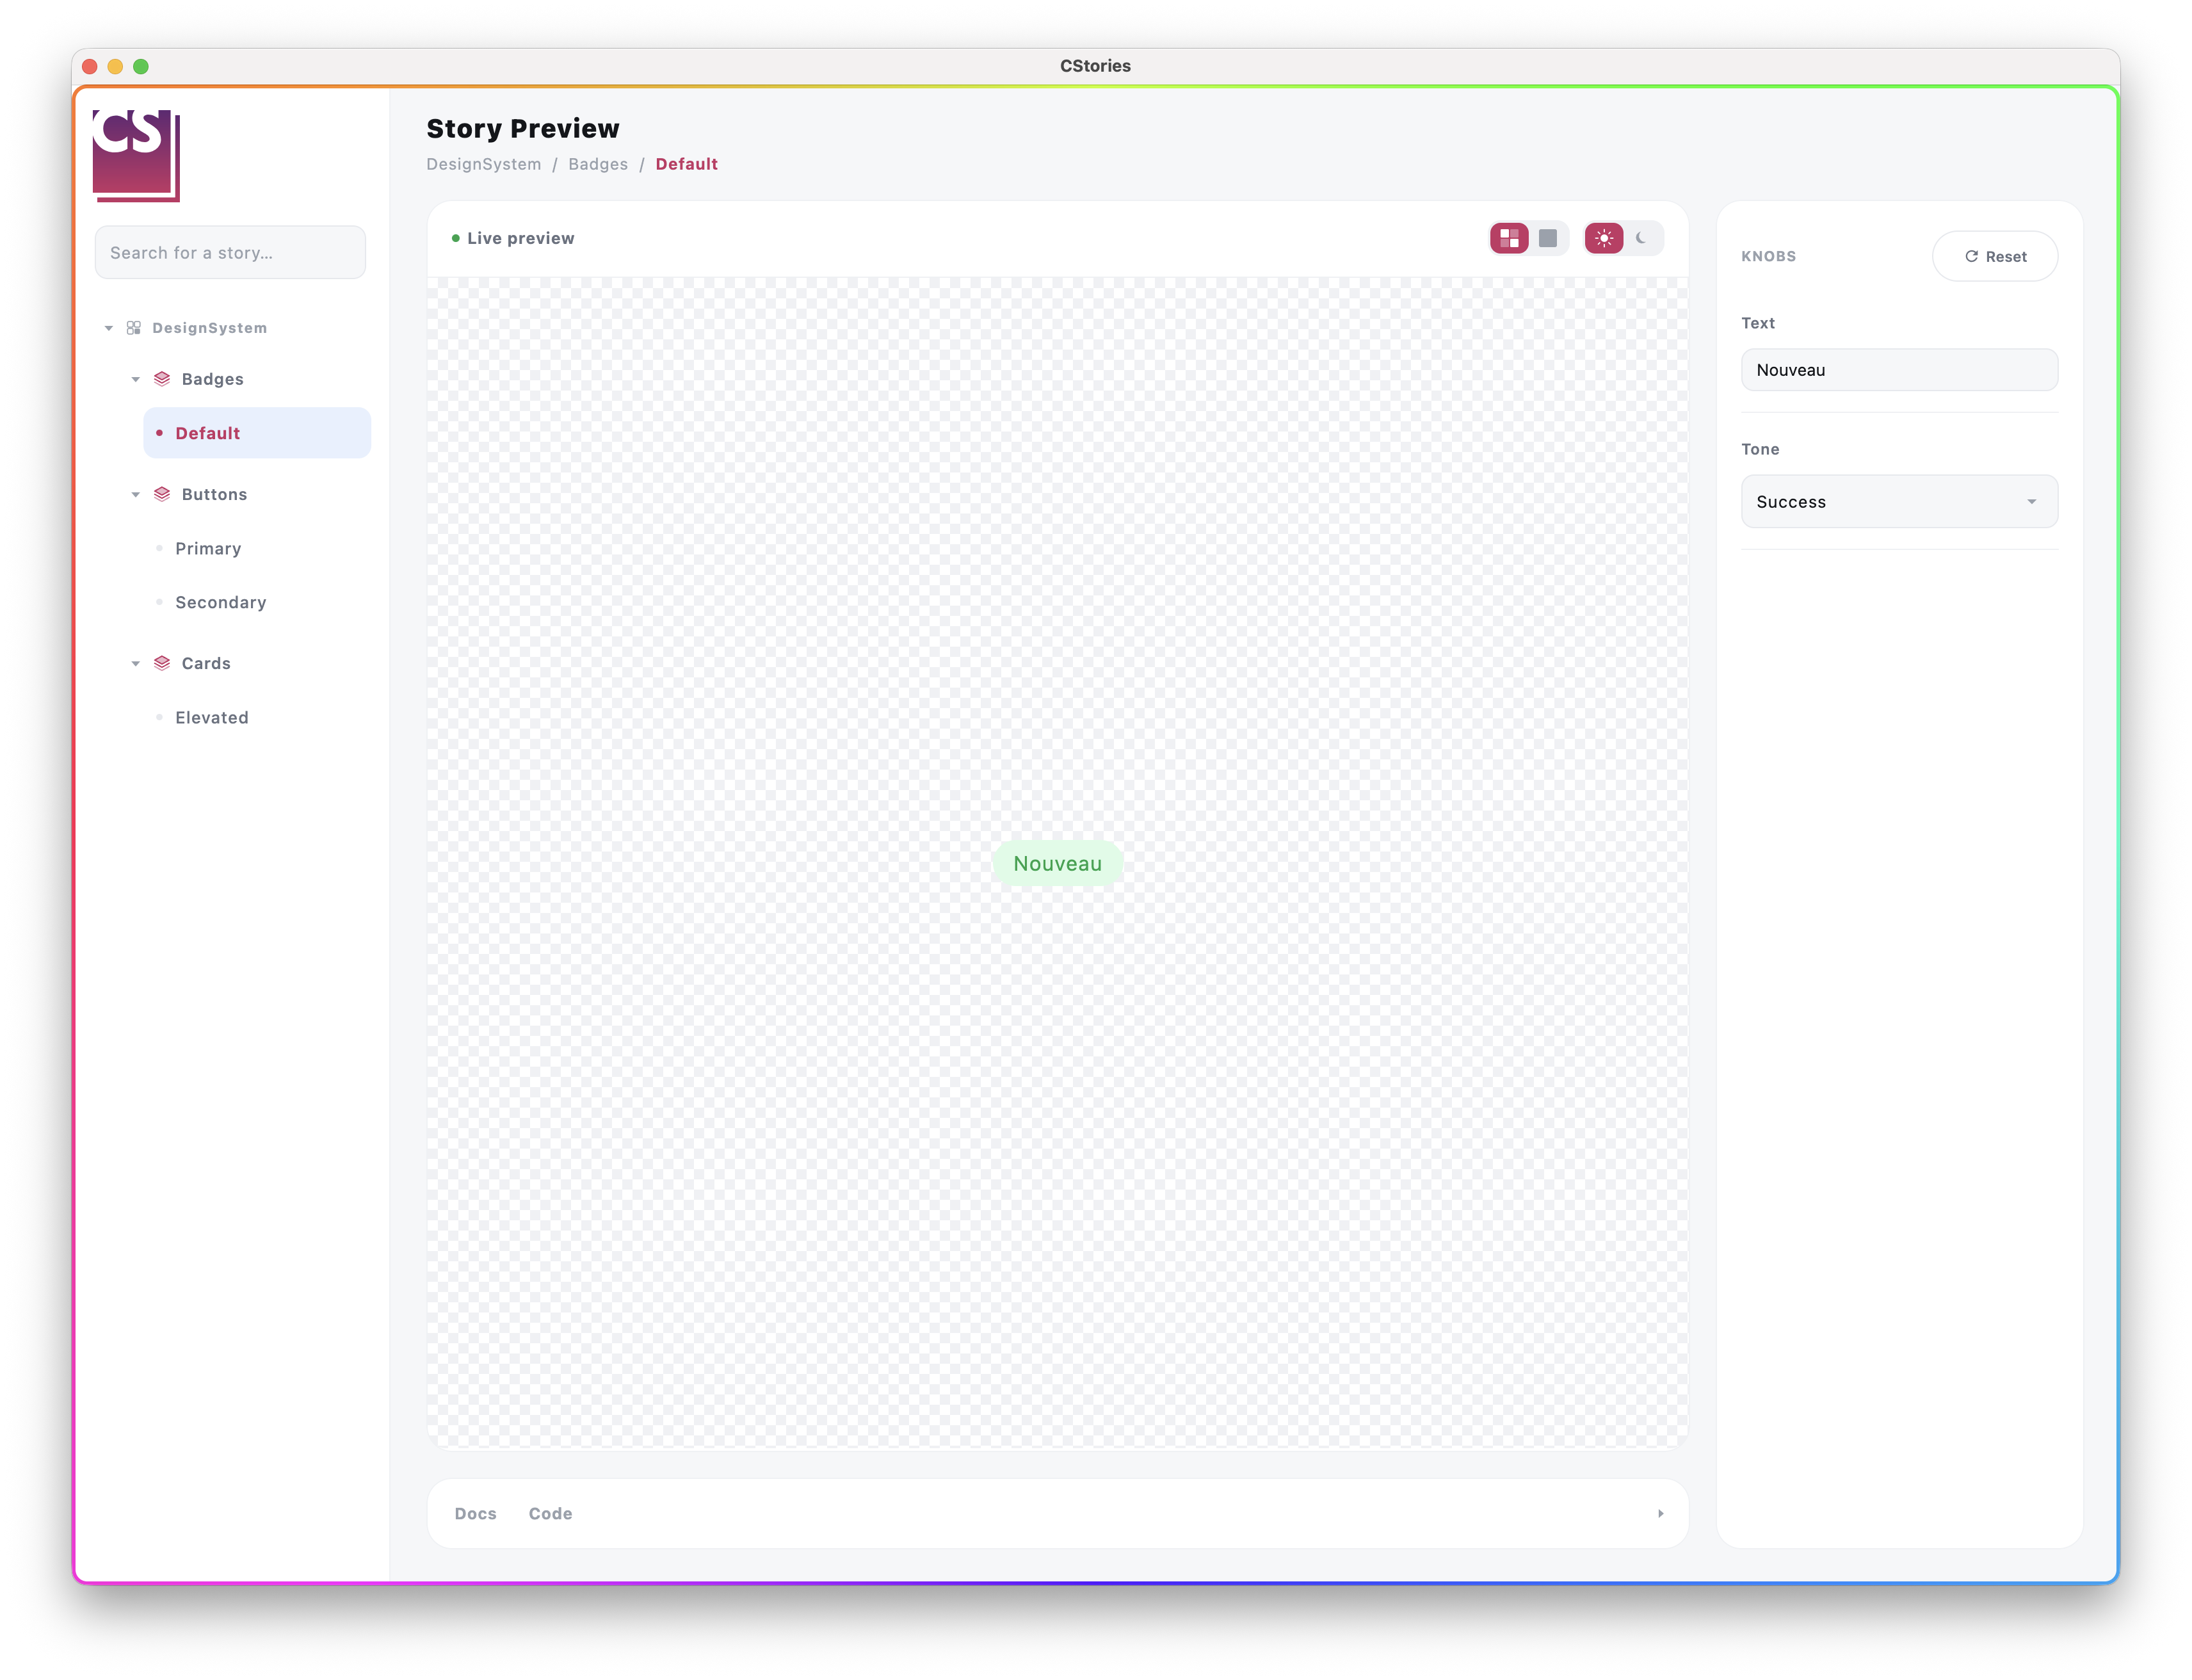The image size is (2192, 1680).
Task: Click the story search field
Action: (x=230, y=252)
